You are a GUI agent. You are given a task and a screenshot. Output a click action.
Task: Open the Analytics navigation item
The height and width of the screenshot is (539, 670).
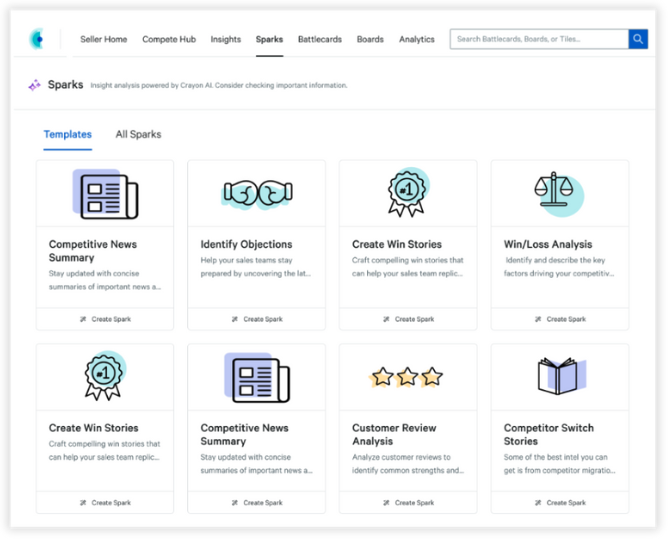(417, 40)
